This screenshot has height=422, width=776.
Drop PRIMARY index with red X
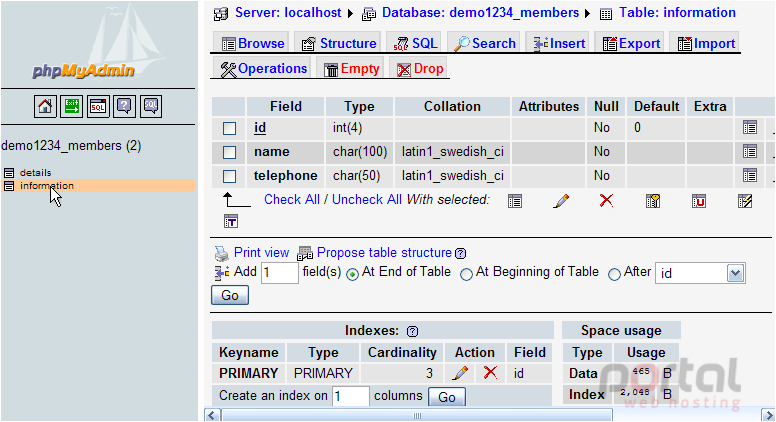click(x=490, y=373)
